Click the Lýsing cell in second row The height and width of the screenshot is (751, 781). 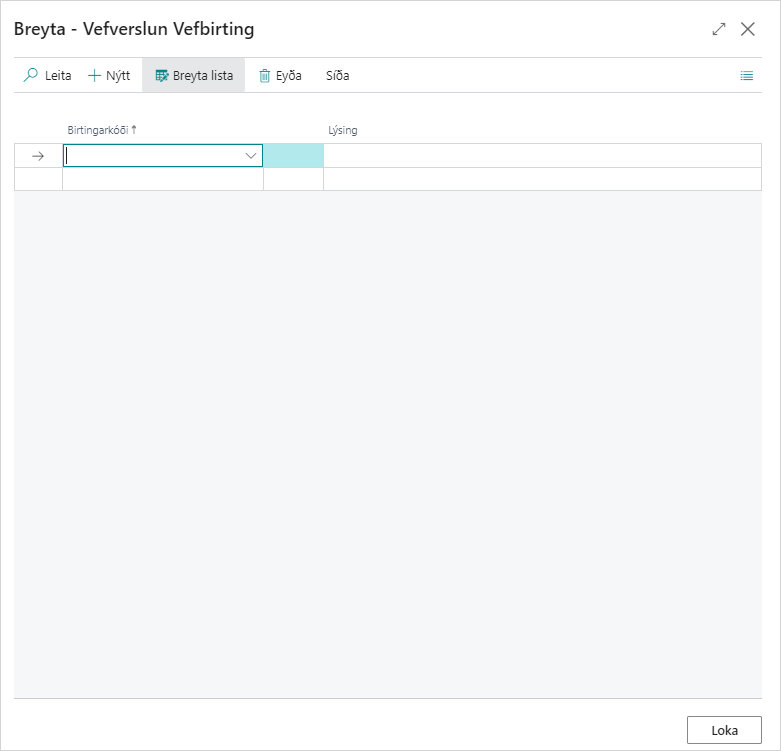point(542,179)
